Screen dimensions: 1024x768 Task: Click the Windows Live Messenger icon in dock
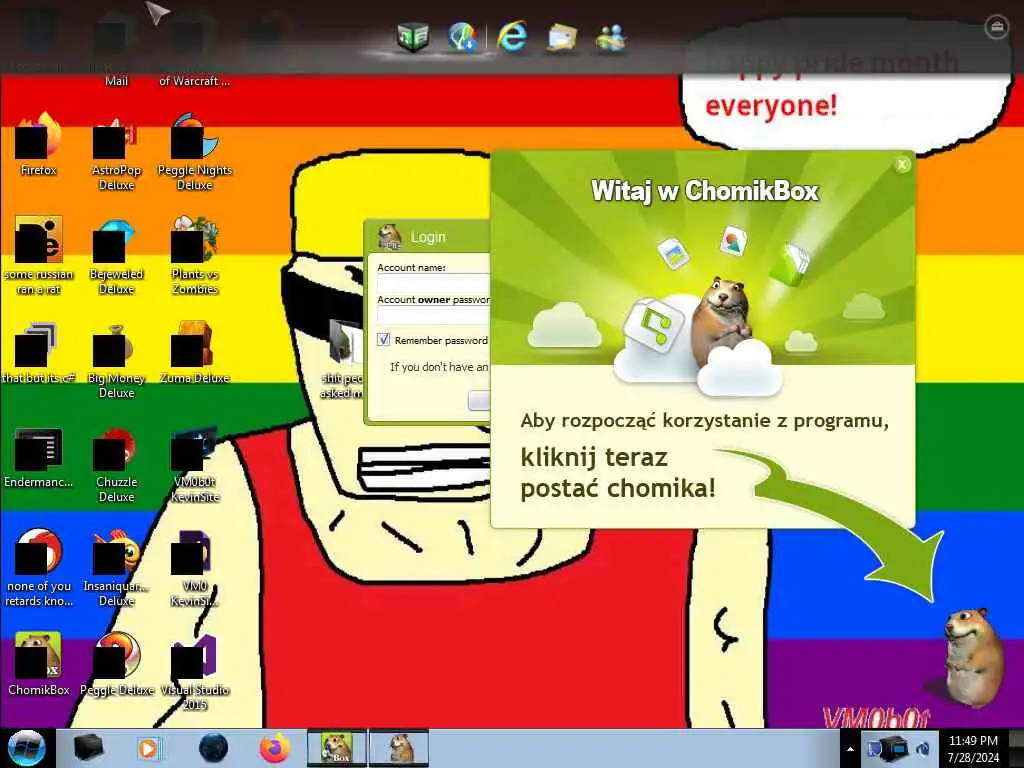tap(611, 37)
